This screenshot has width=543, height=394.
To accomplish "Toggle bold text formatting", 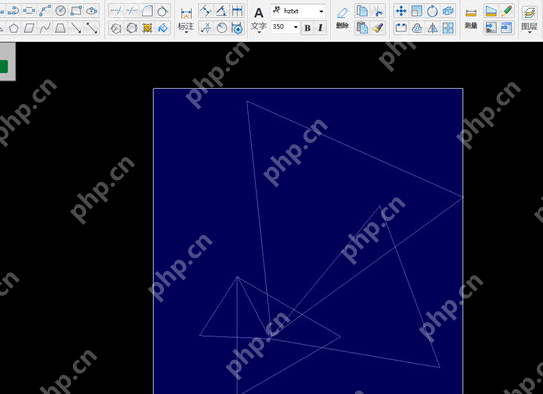I will point(307,28).
